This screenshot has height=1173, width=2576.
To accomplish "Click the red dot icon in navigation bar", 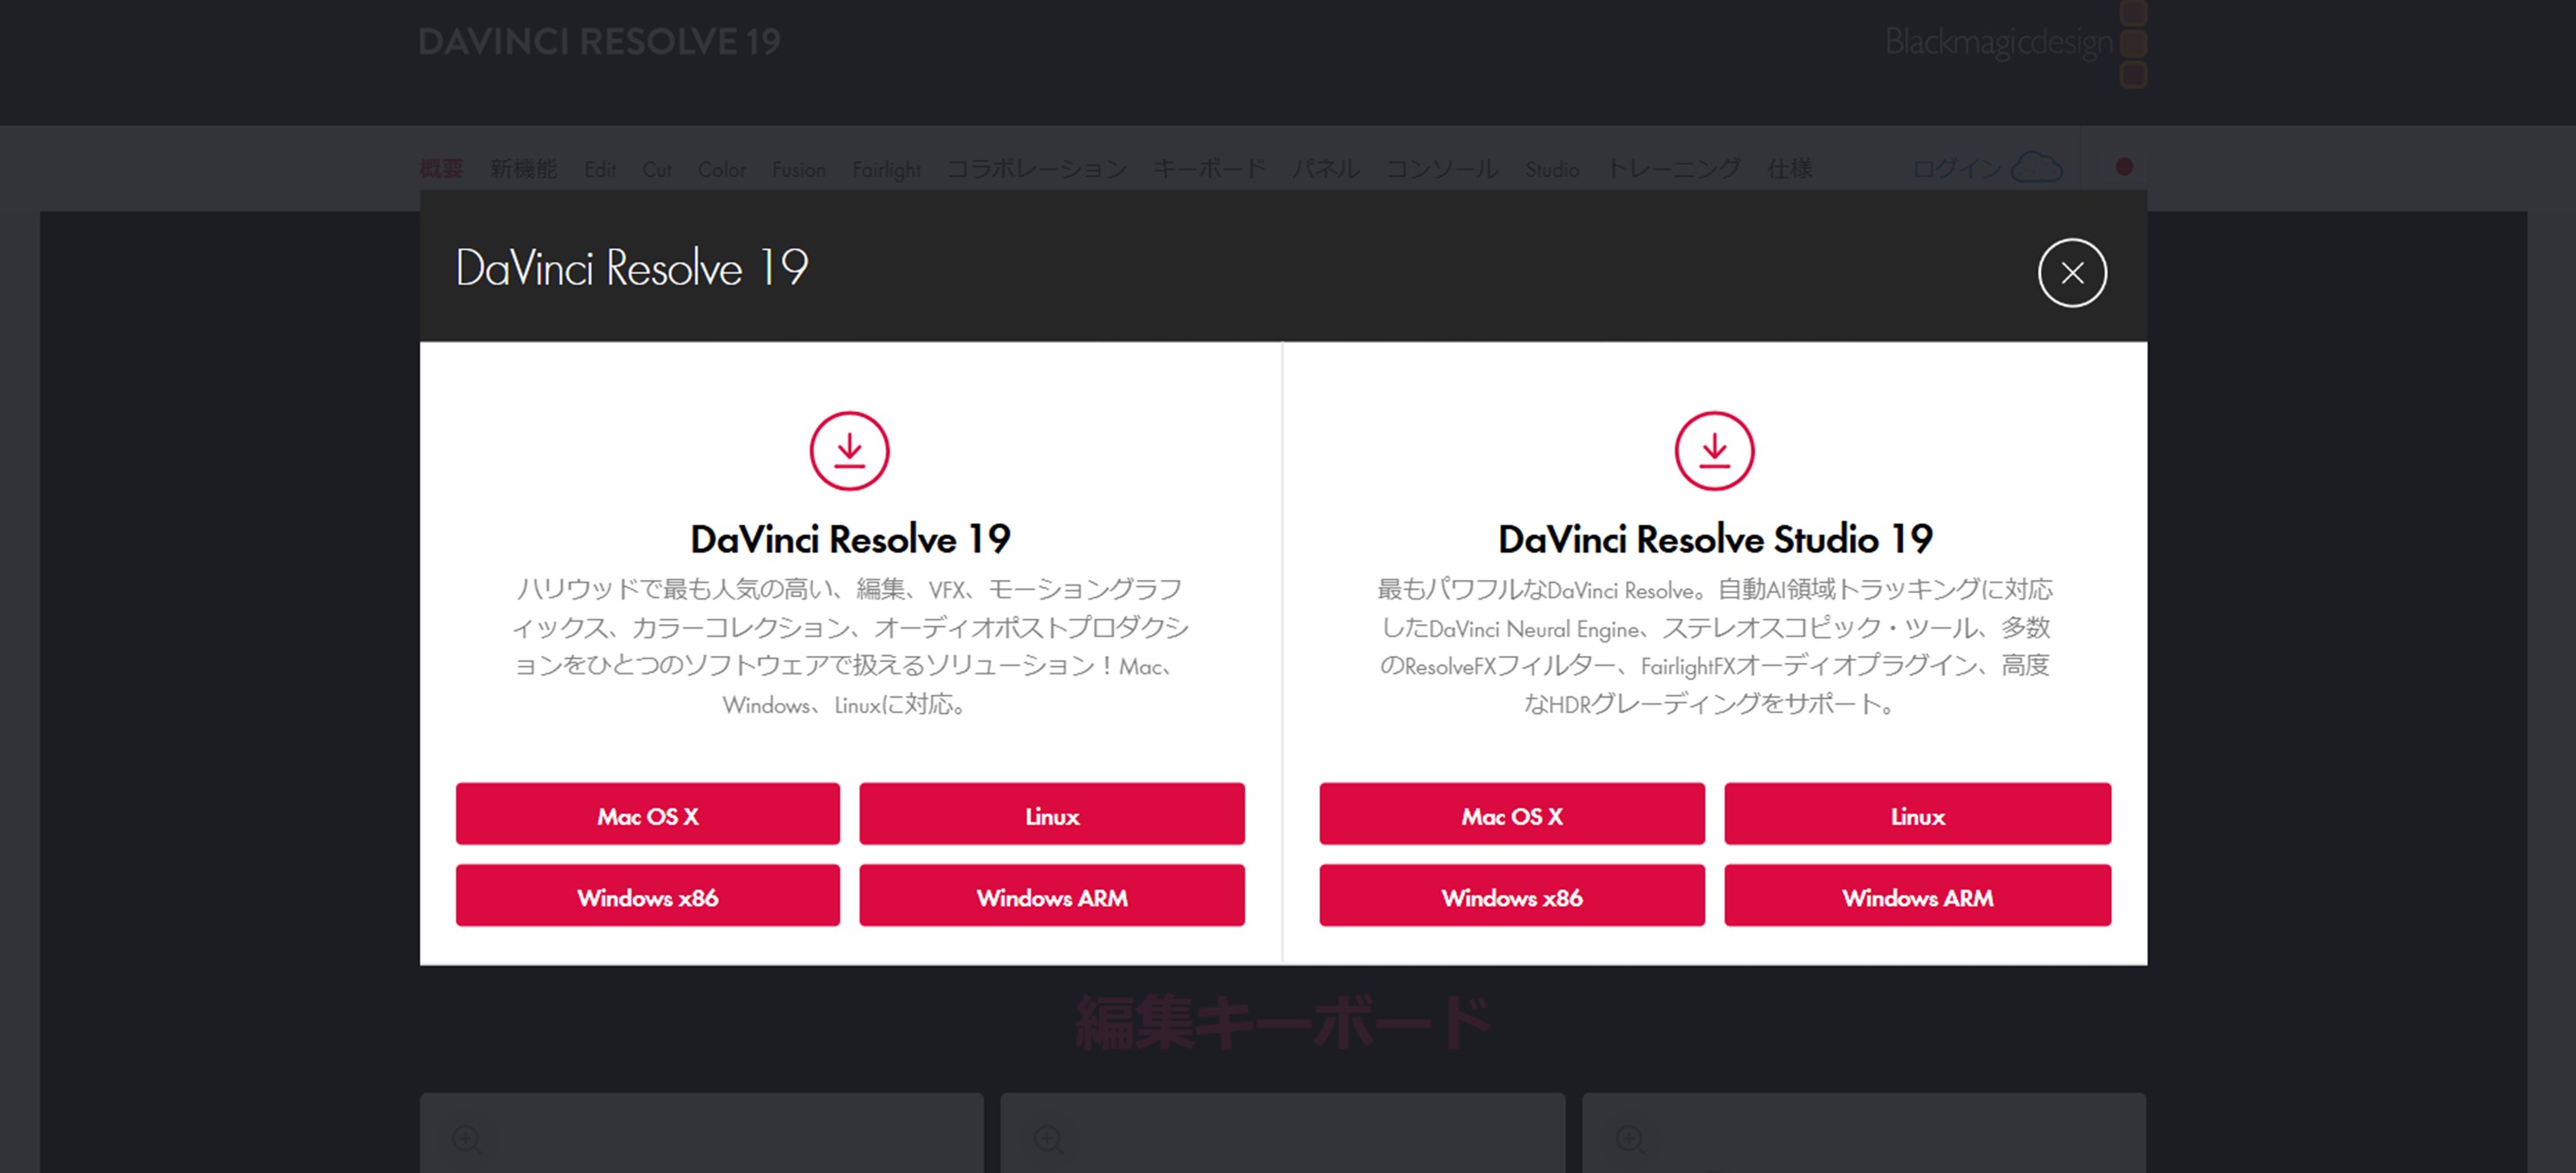I will tap(2124, 167).
